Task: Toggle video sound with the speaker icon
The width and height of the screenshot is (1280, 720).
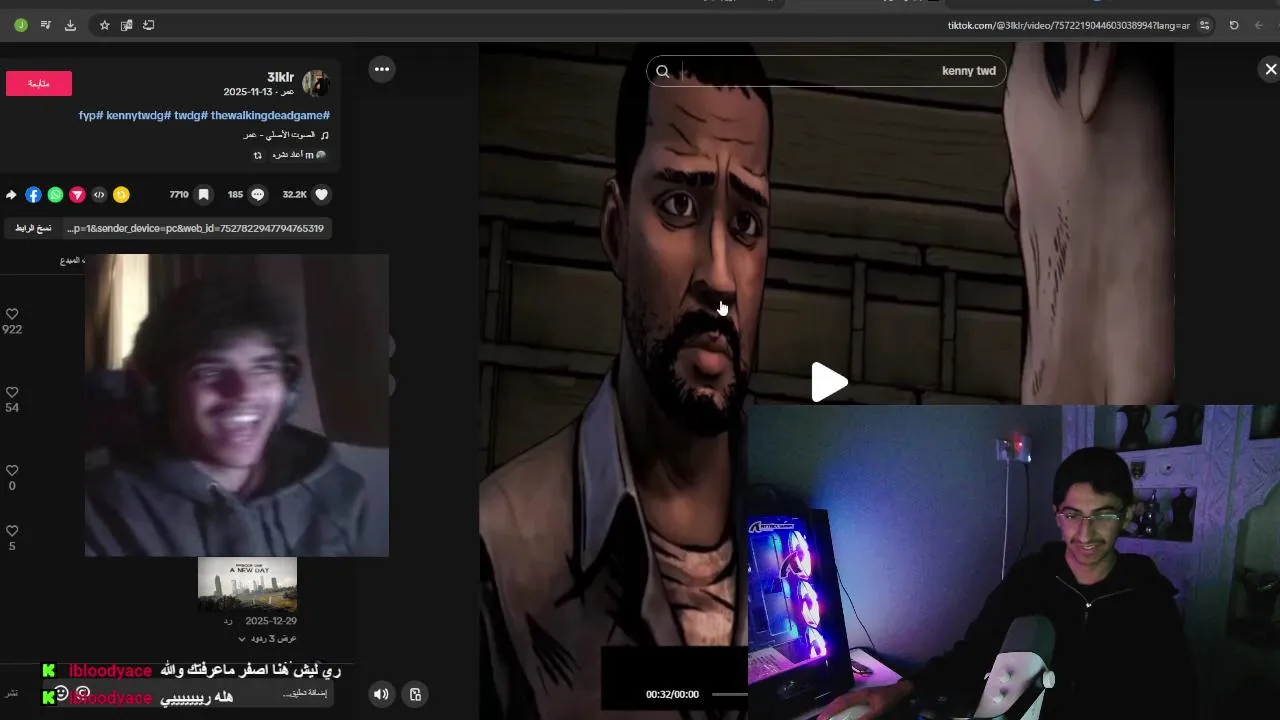Action: 380,694
